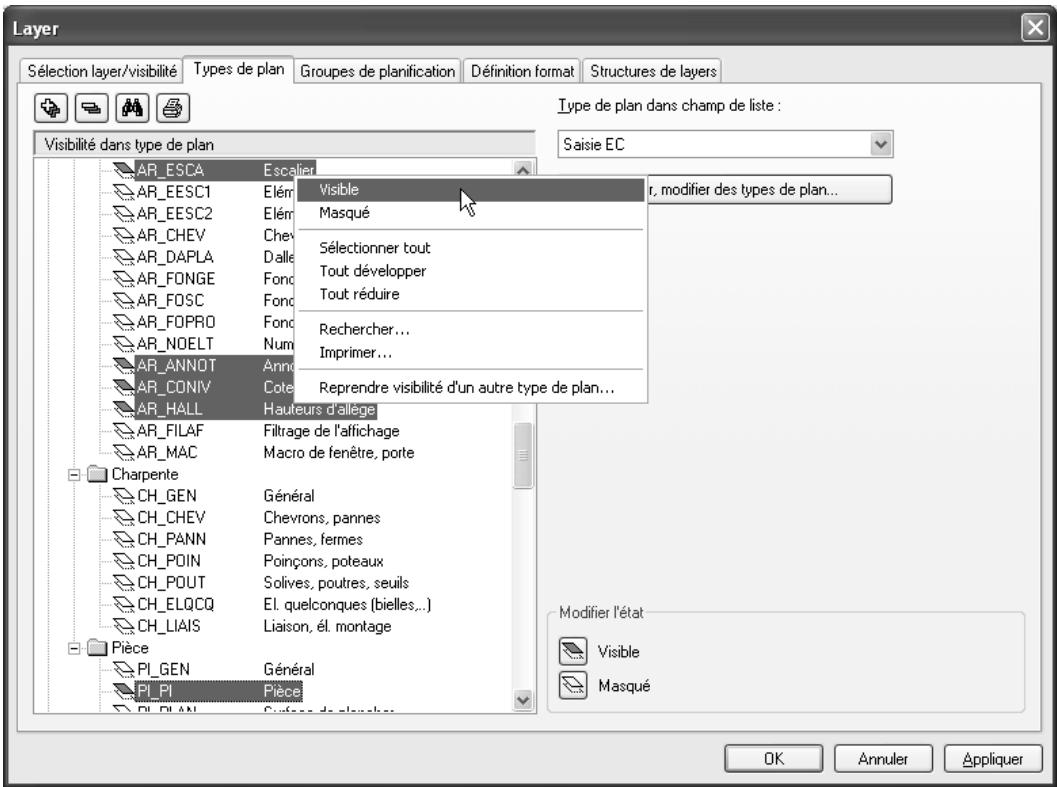
Task: Click the expand all entries toolbar icon
Action: tap(51, 108)
